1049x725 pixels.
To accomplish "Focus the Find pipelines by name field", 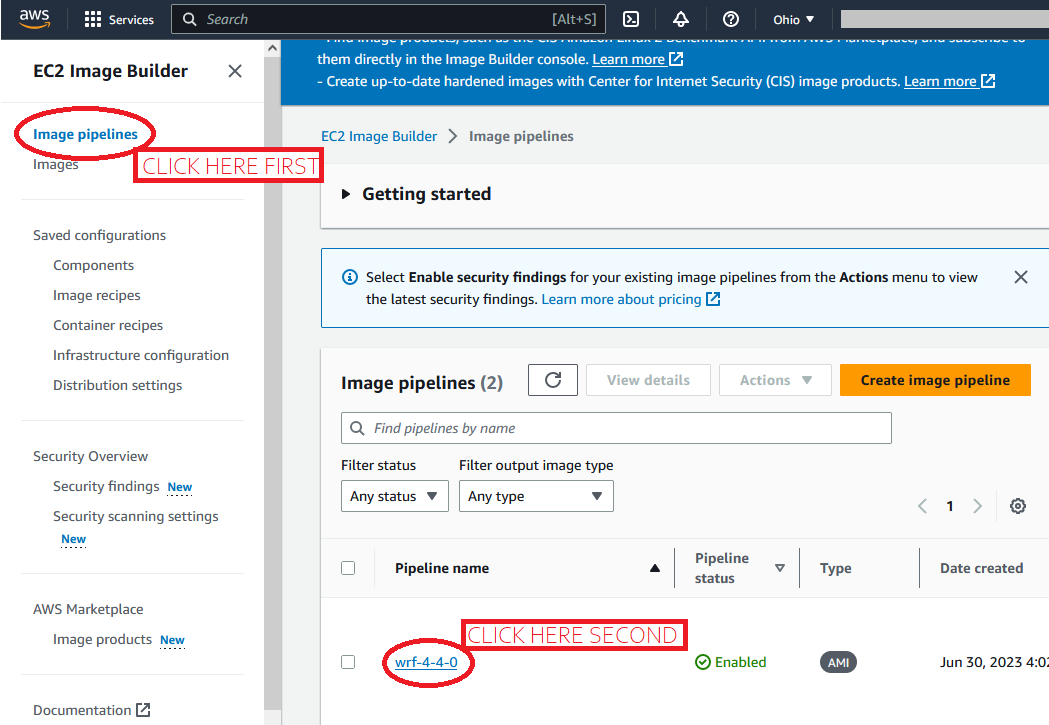I will (x=616, y=428).
